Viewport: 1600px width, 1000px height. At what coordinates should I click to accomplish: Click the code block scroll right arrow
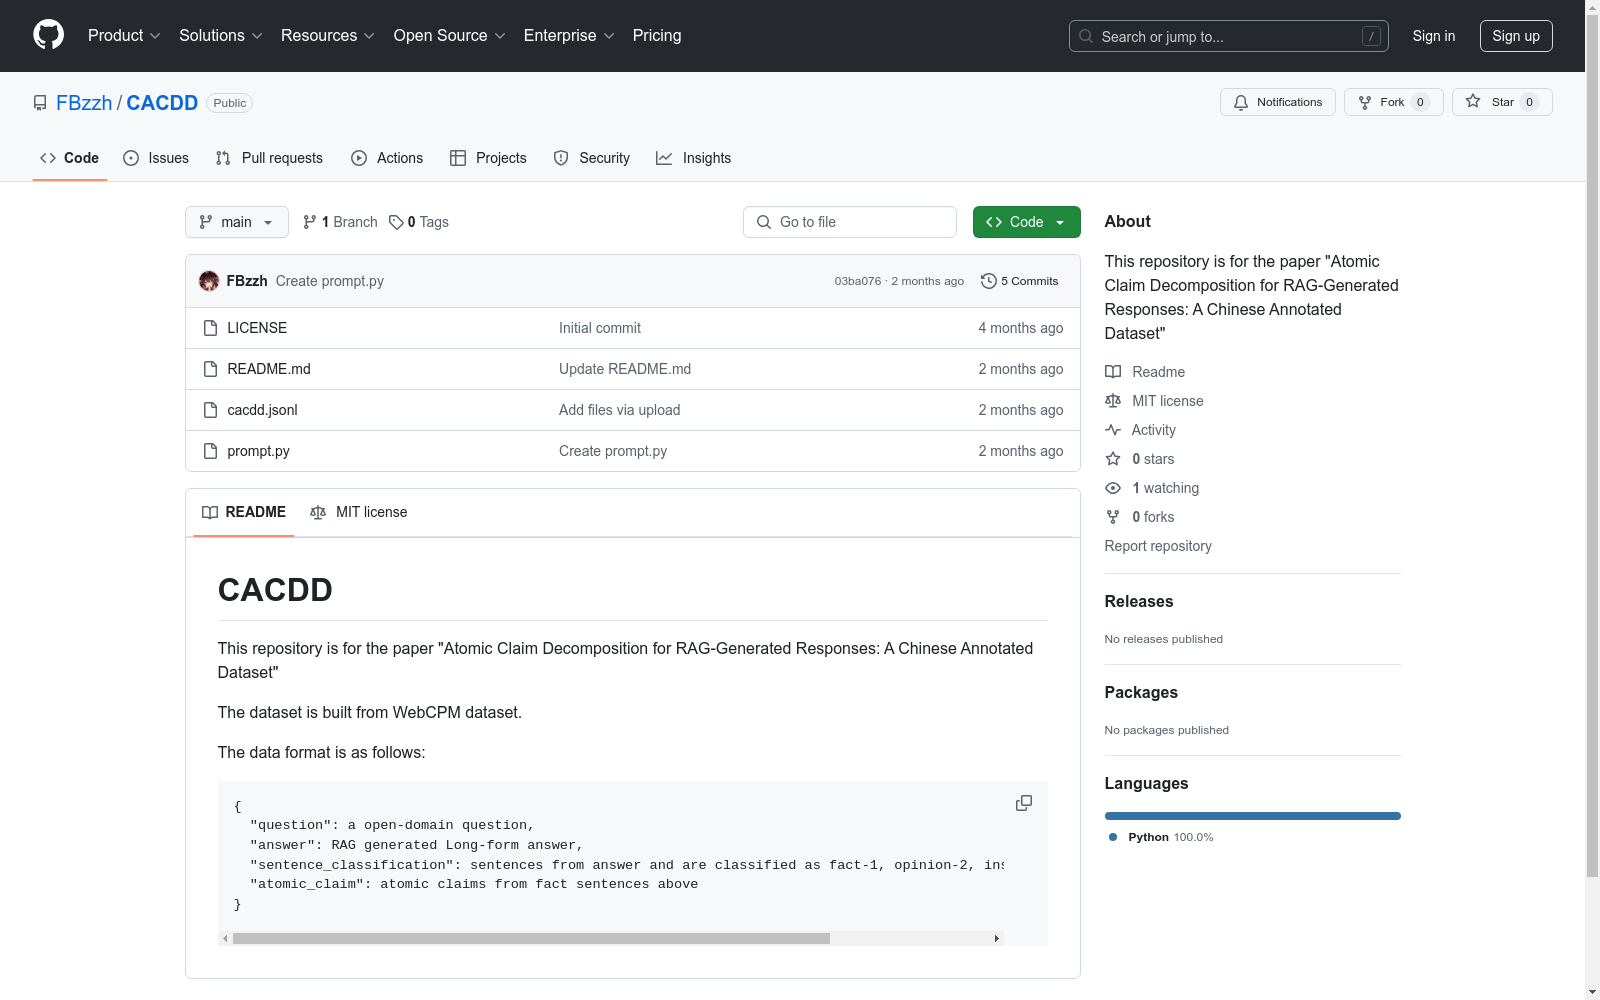[x=997, y=938]
